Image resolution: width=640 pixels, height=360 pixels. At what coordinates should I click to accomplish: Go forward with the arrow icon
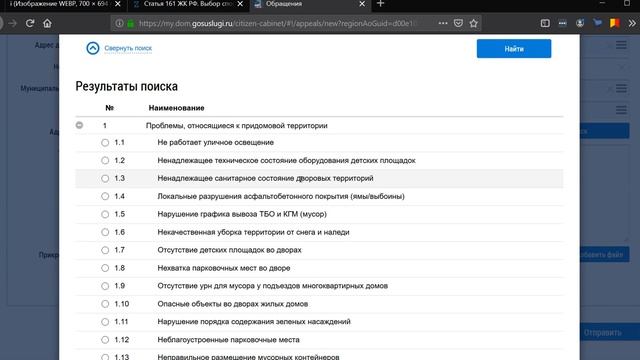13,23
